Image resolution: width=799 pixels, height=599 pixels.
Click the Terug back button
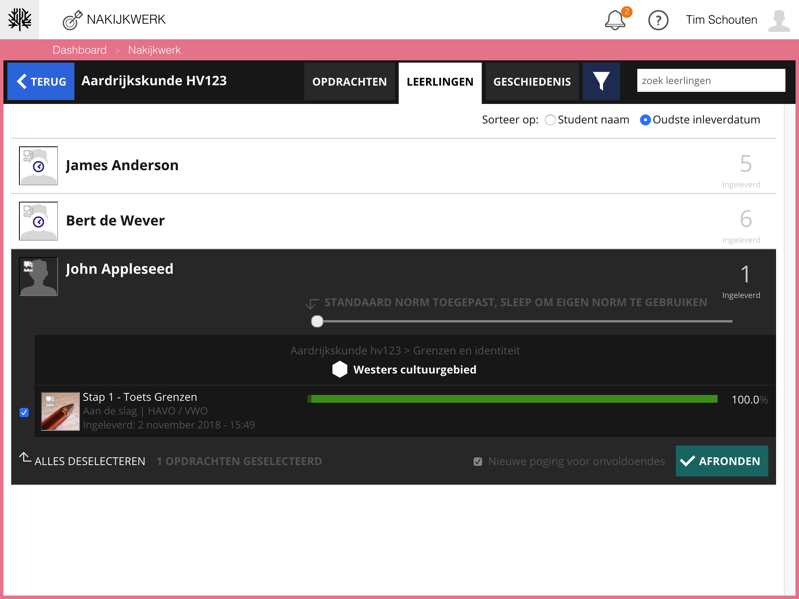tap(41, 82)
